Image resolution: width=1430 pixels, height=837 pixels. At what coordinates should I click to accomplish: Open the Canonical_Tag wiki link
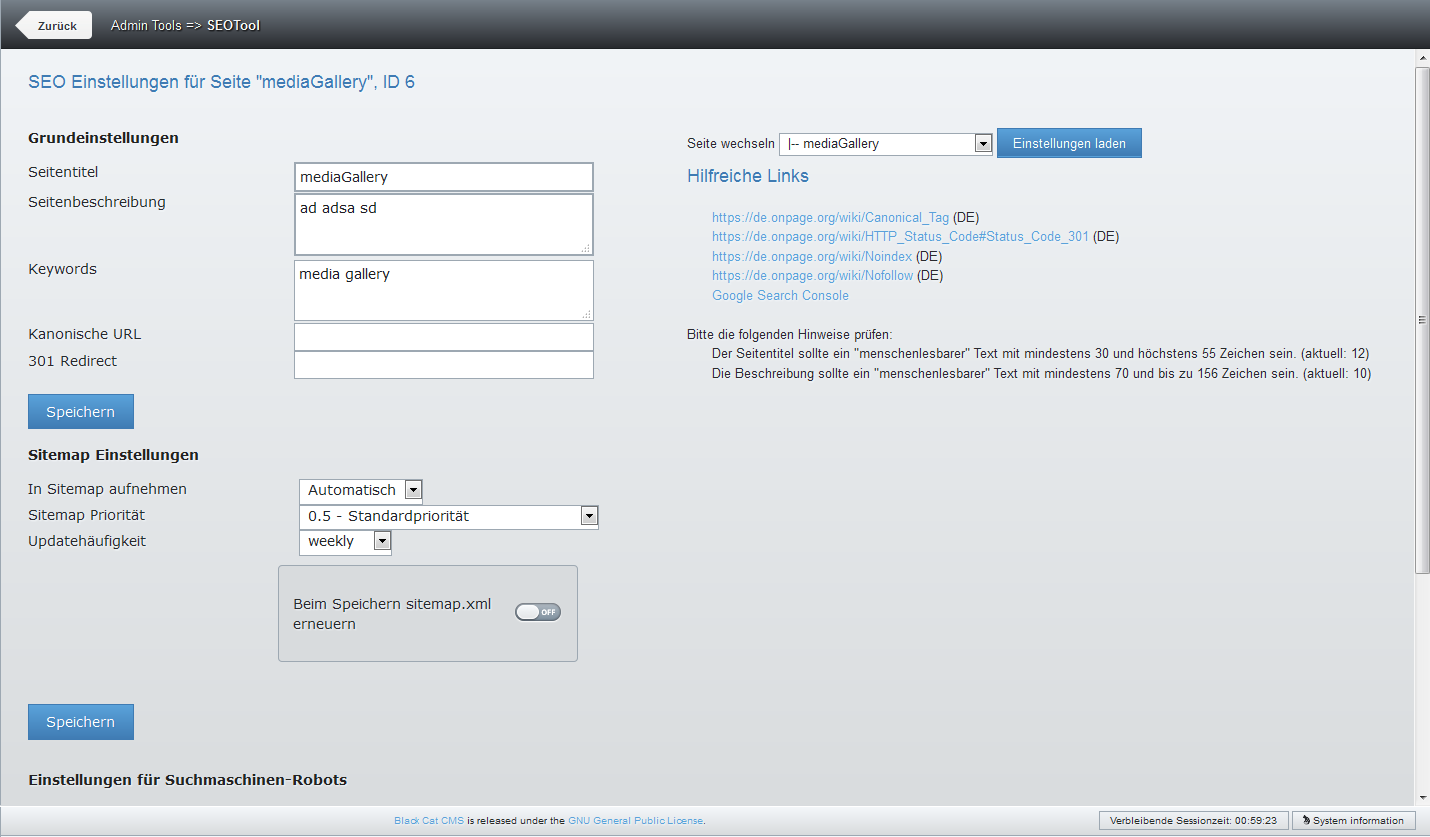coord(830,217)
